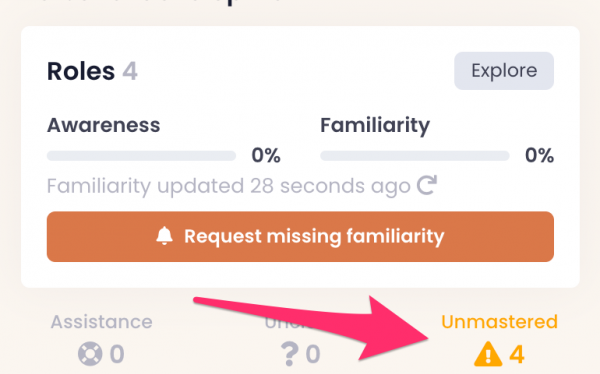
Task: Click the Assistance lifebuoy icon
Action: tap(90, 354)
